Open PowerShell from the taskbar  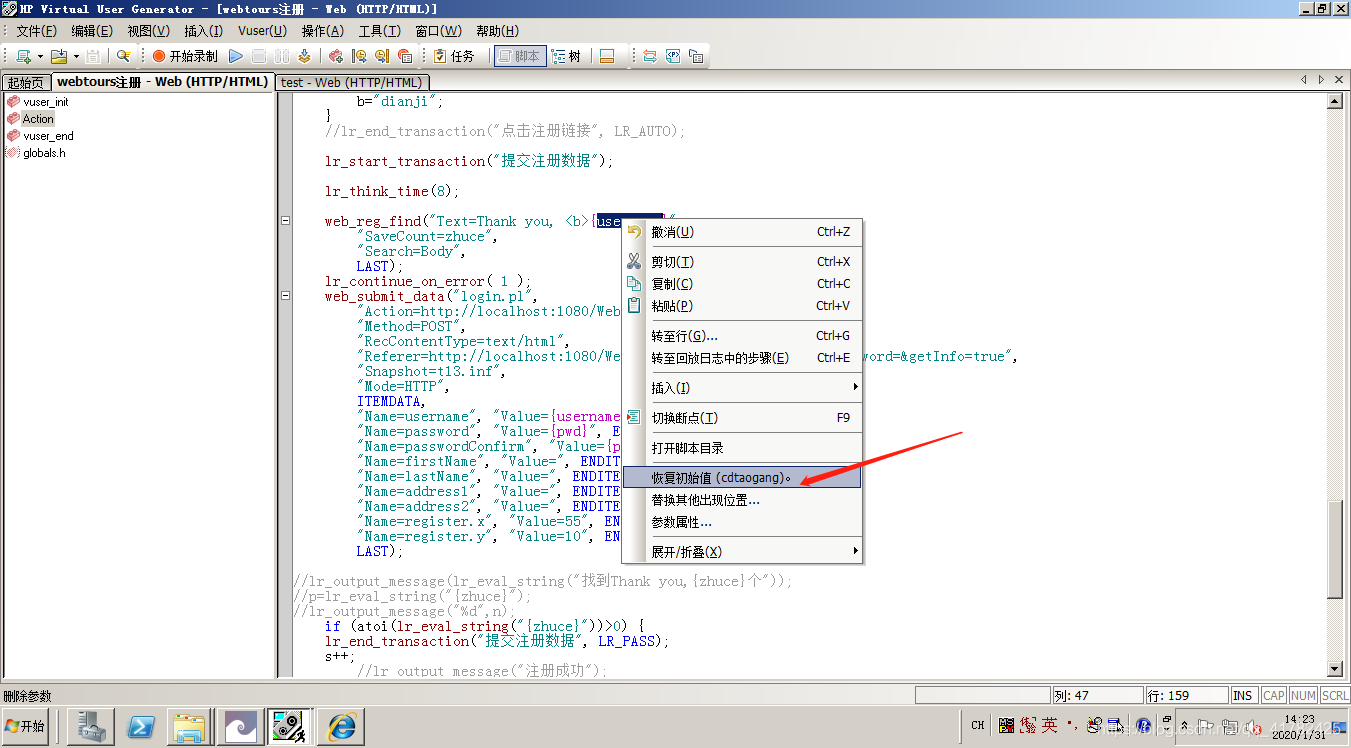point(140,727)
